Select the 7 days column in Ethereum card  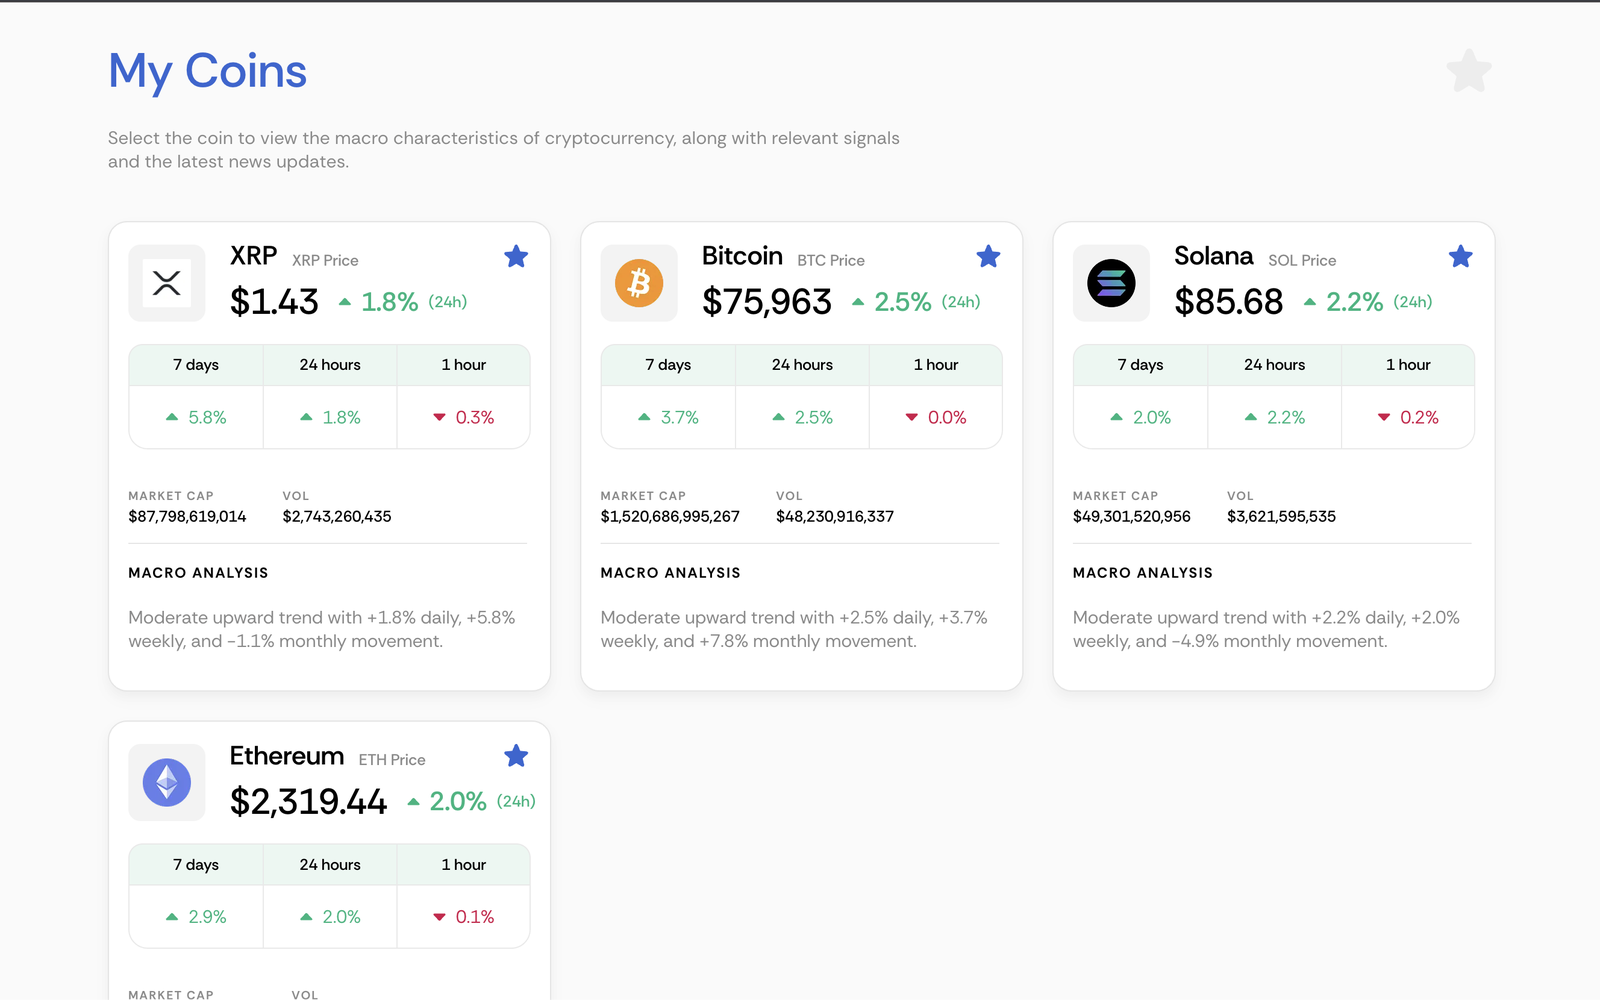point(196,865)
